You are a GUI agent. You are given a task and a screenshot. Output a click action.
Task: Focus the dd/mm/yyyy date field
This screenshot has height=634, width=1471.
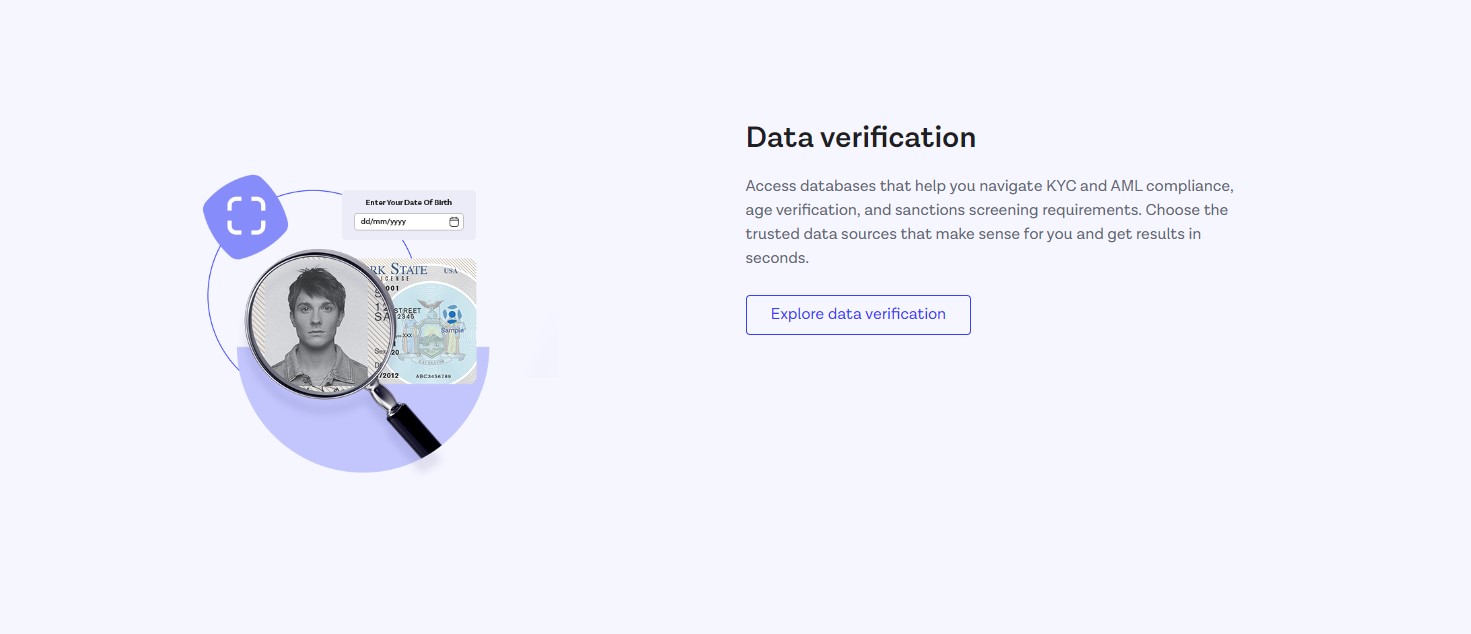tap(402, 222)
